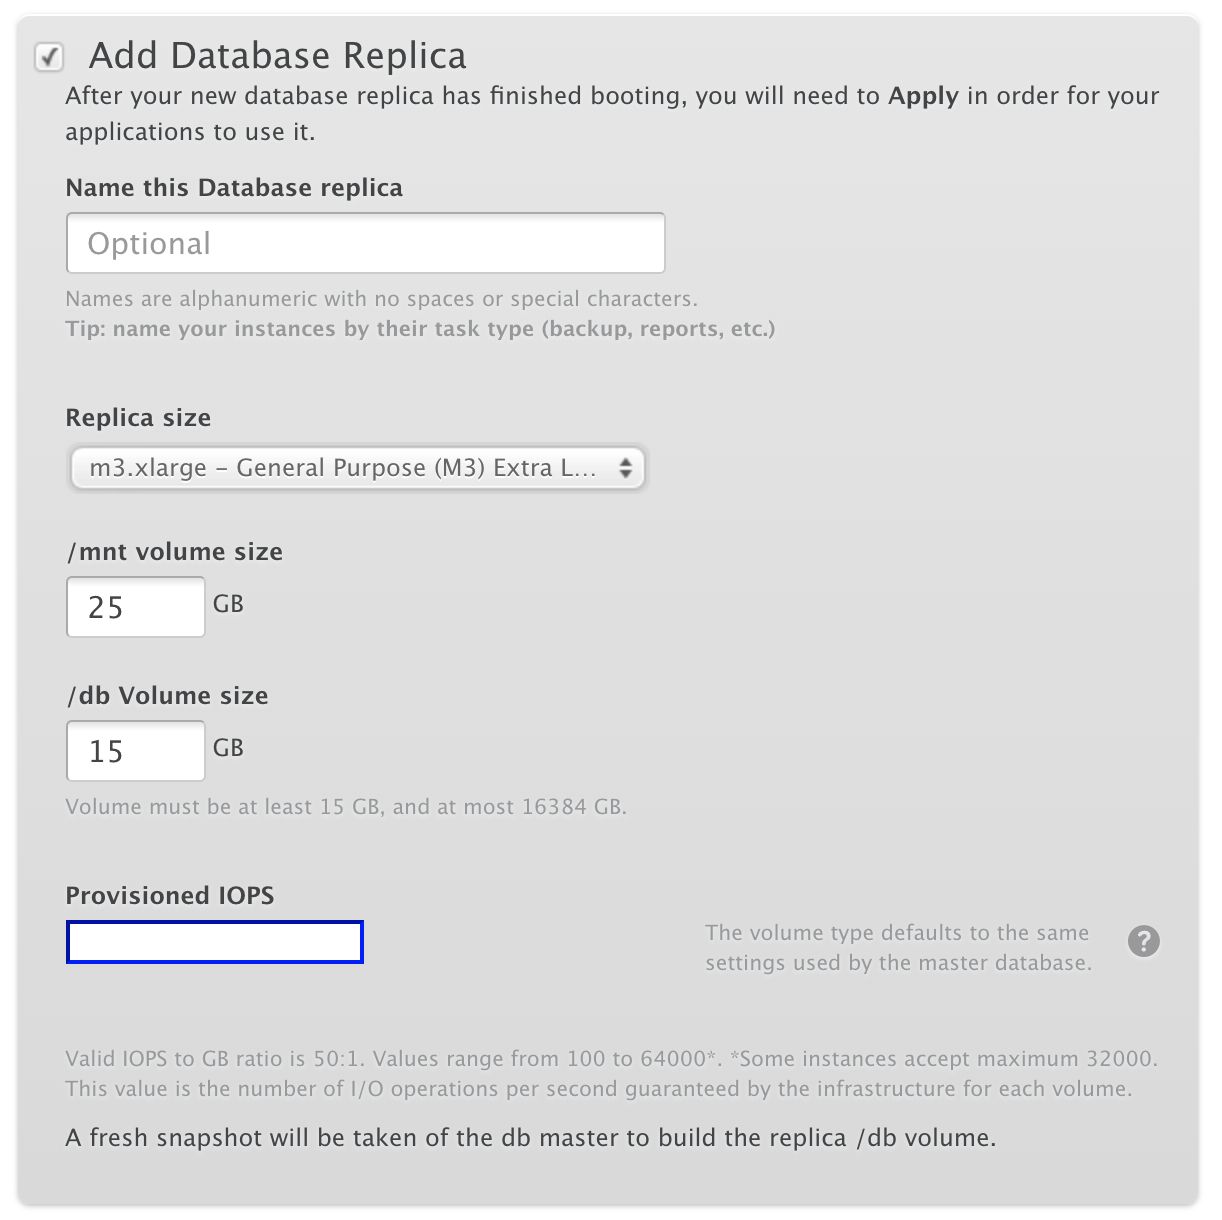Screen dimensions: 1222x1220
Task: Click the /db Volume size label
Action: coord(167,696)
